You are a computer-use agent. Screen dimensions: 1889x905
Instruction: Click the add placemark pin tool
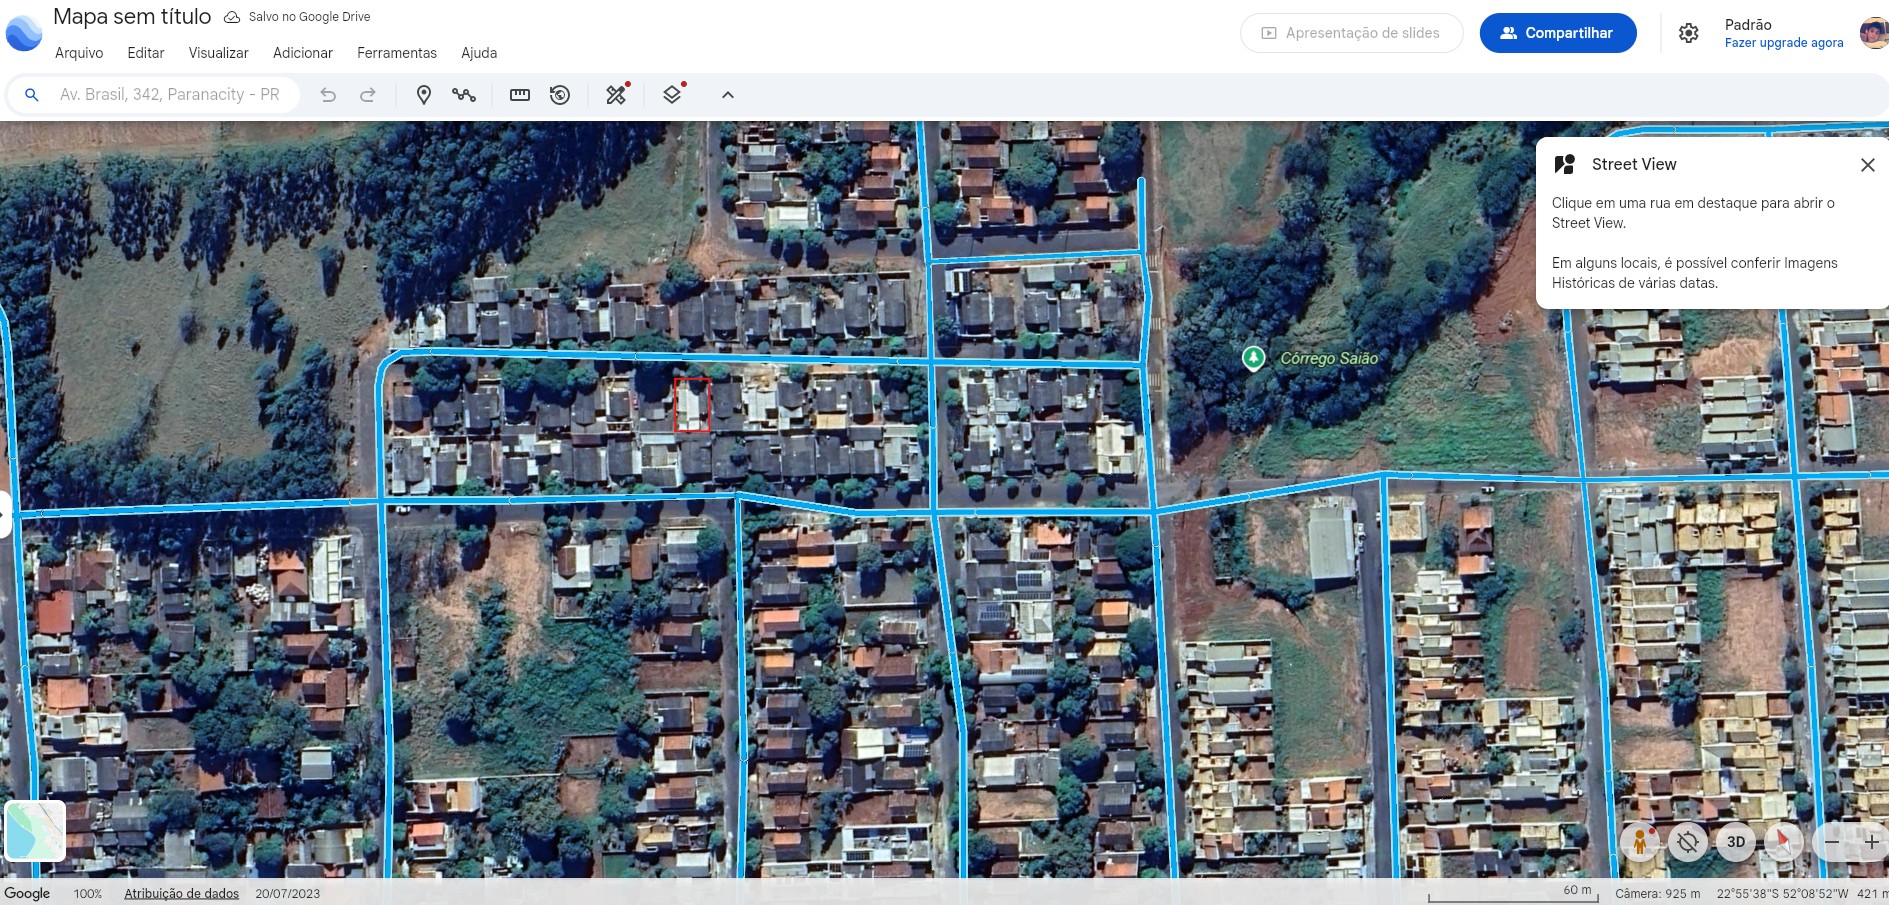[x=424, y=95]
